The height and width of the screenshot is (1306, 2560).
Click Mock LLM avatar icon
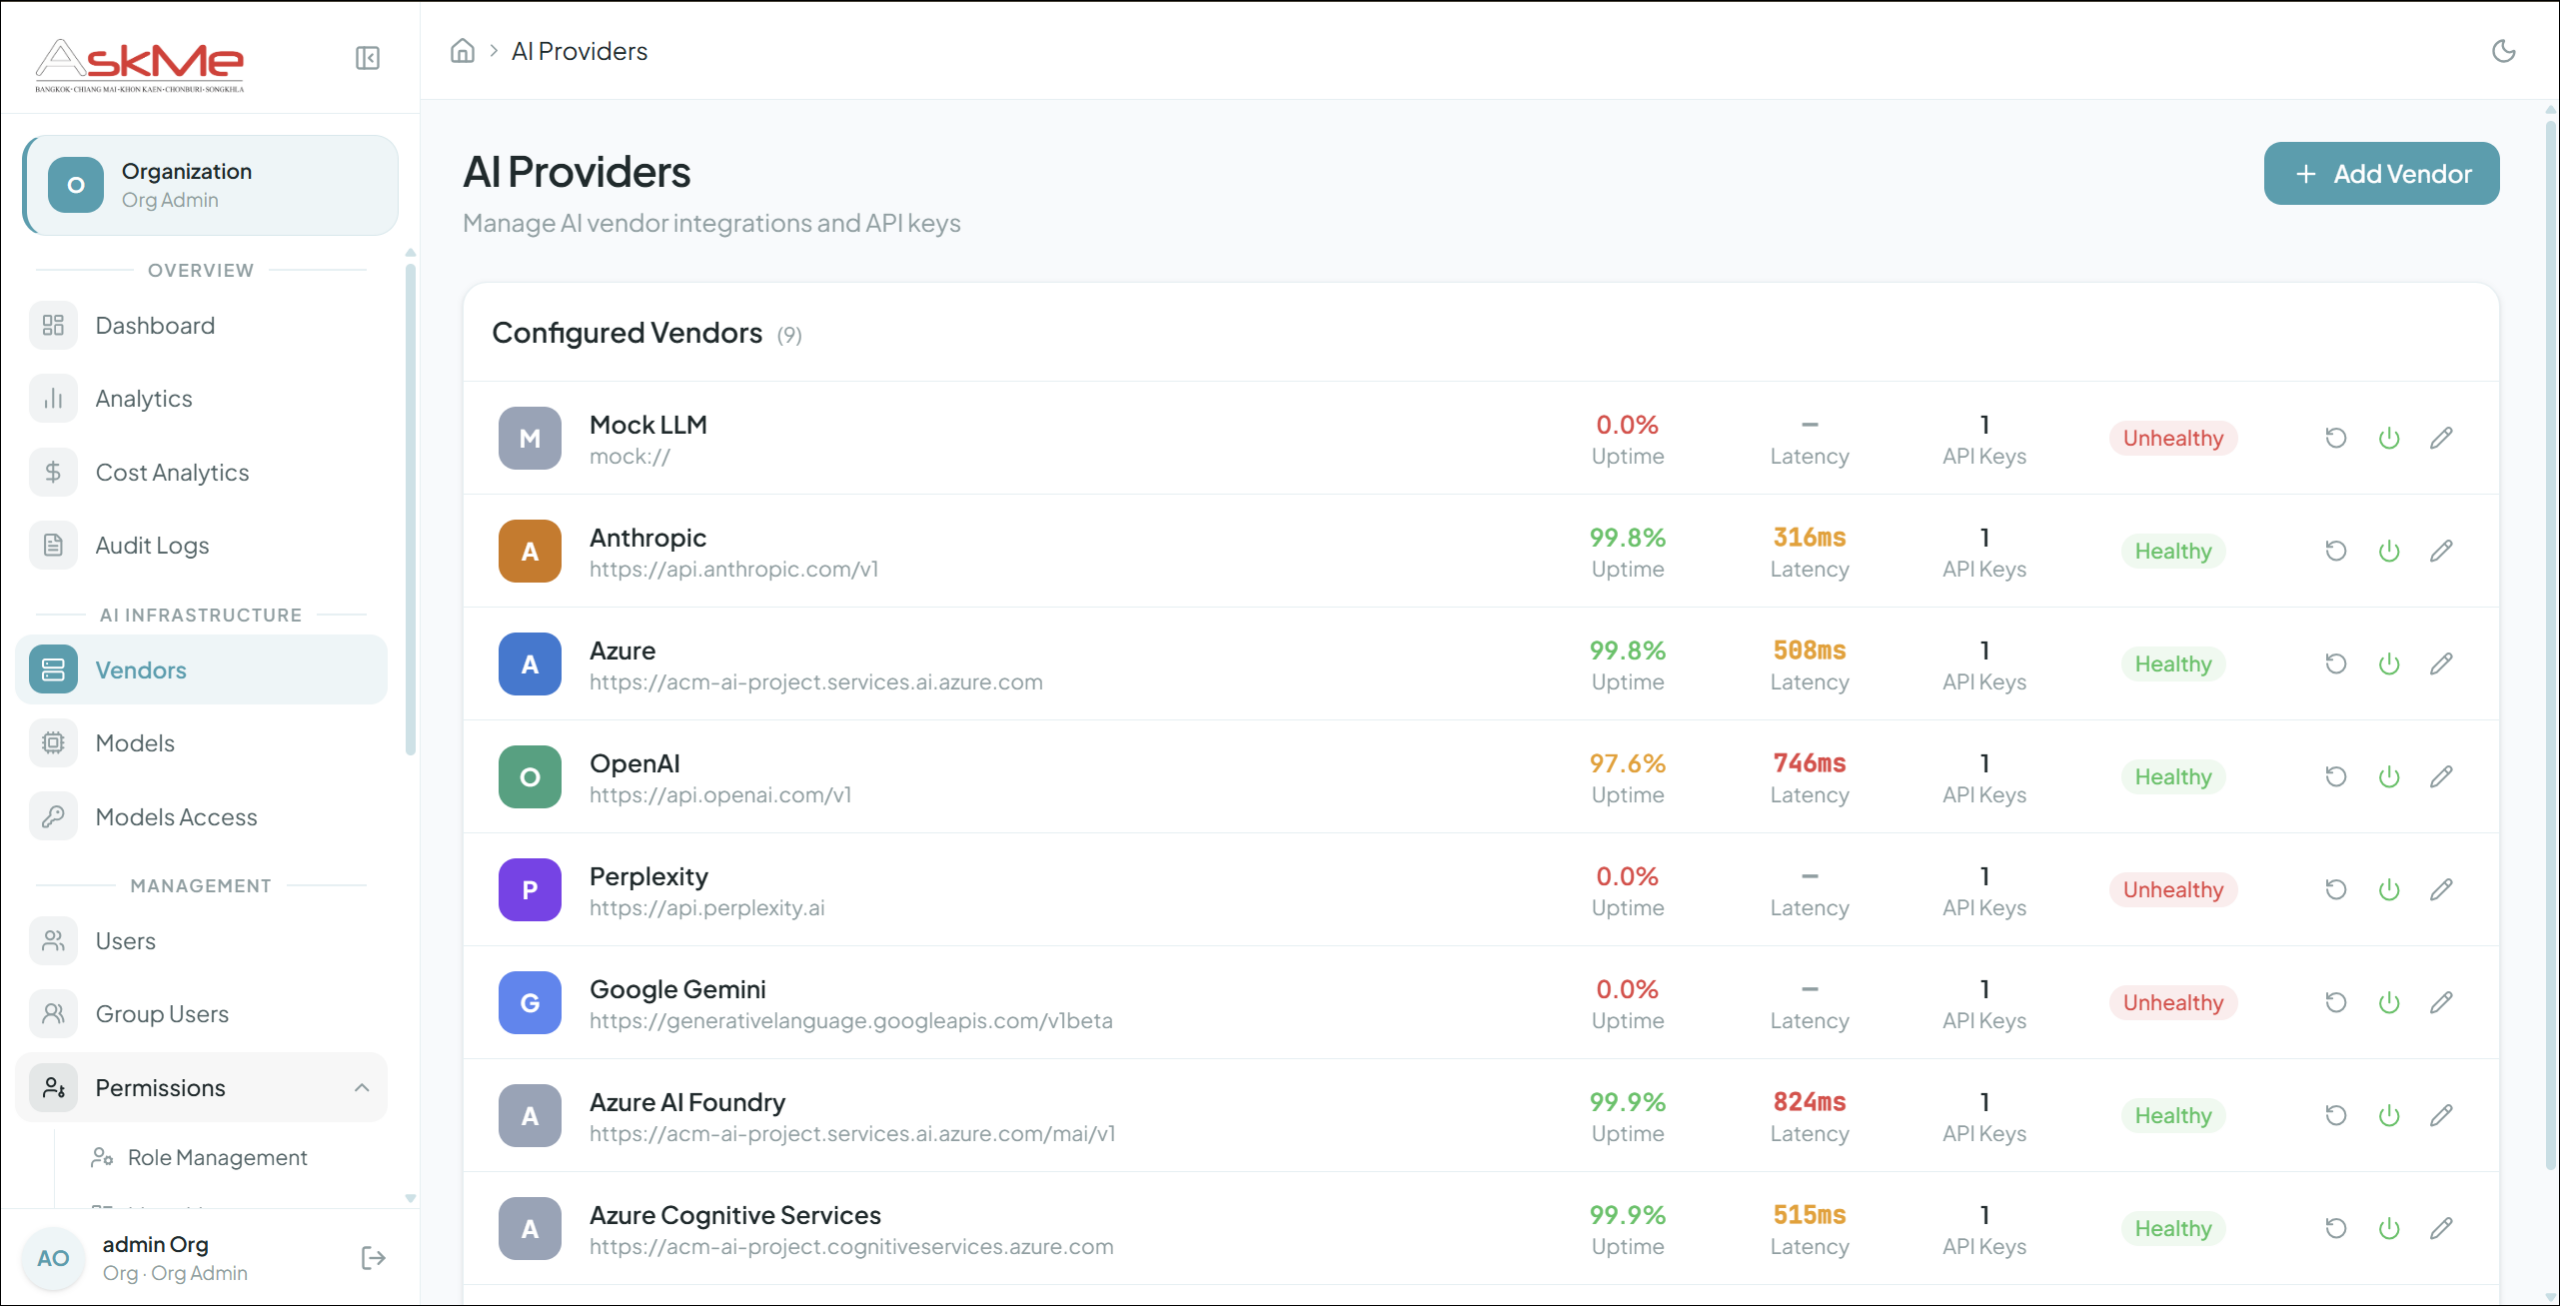coord(530,438)
